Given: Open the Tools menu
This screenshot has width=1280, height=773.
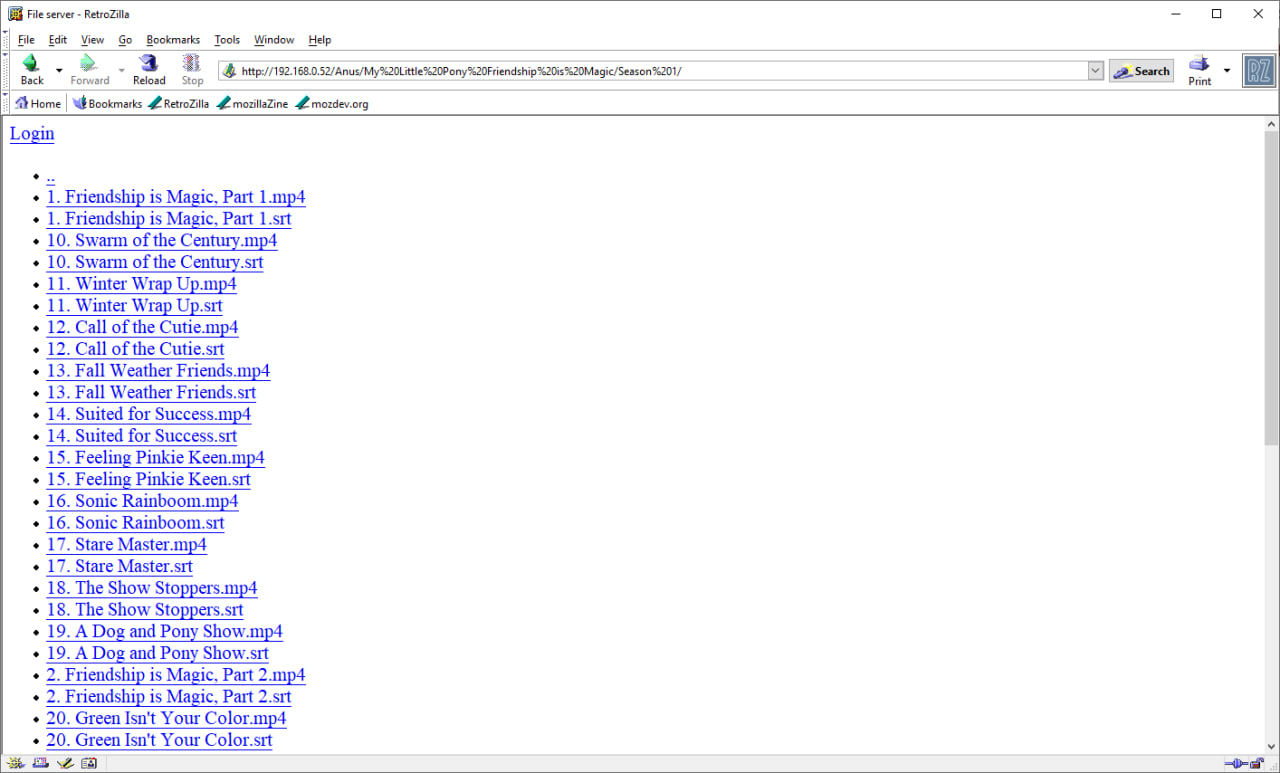Looking at the screenshot, I should click(227, 40).
